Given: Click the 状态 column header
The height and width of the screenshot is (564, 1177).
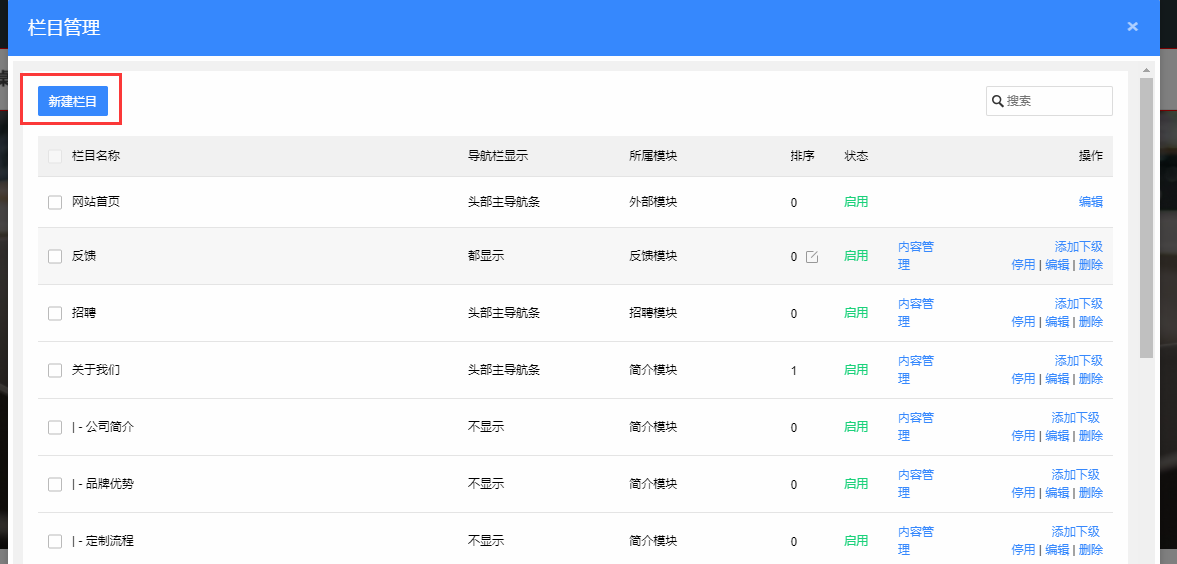Looking at the screenshot, I should (856, 156).
